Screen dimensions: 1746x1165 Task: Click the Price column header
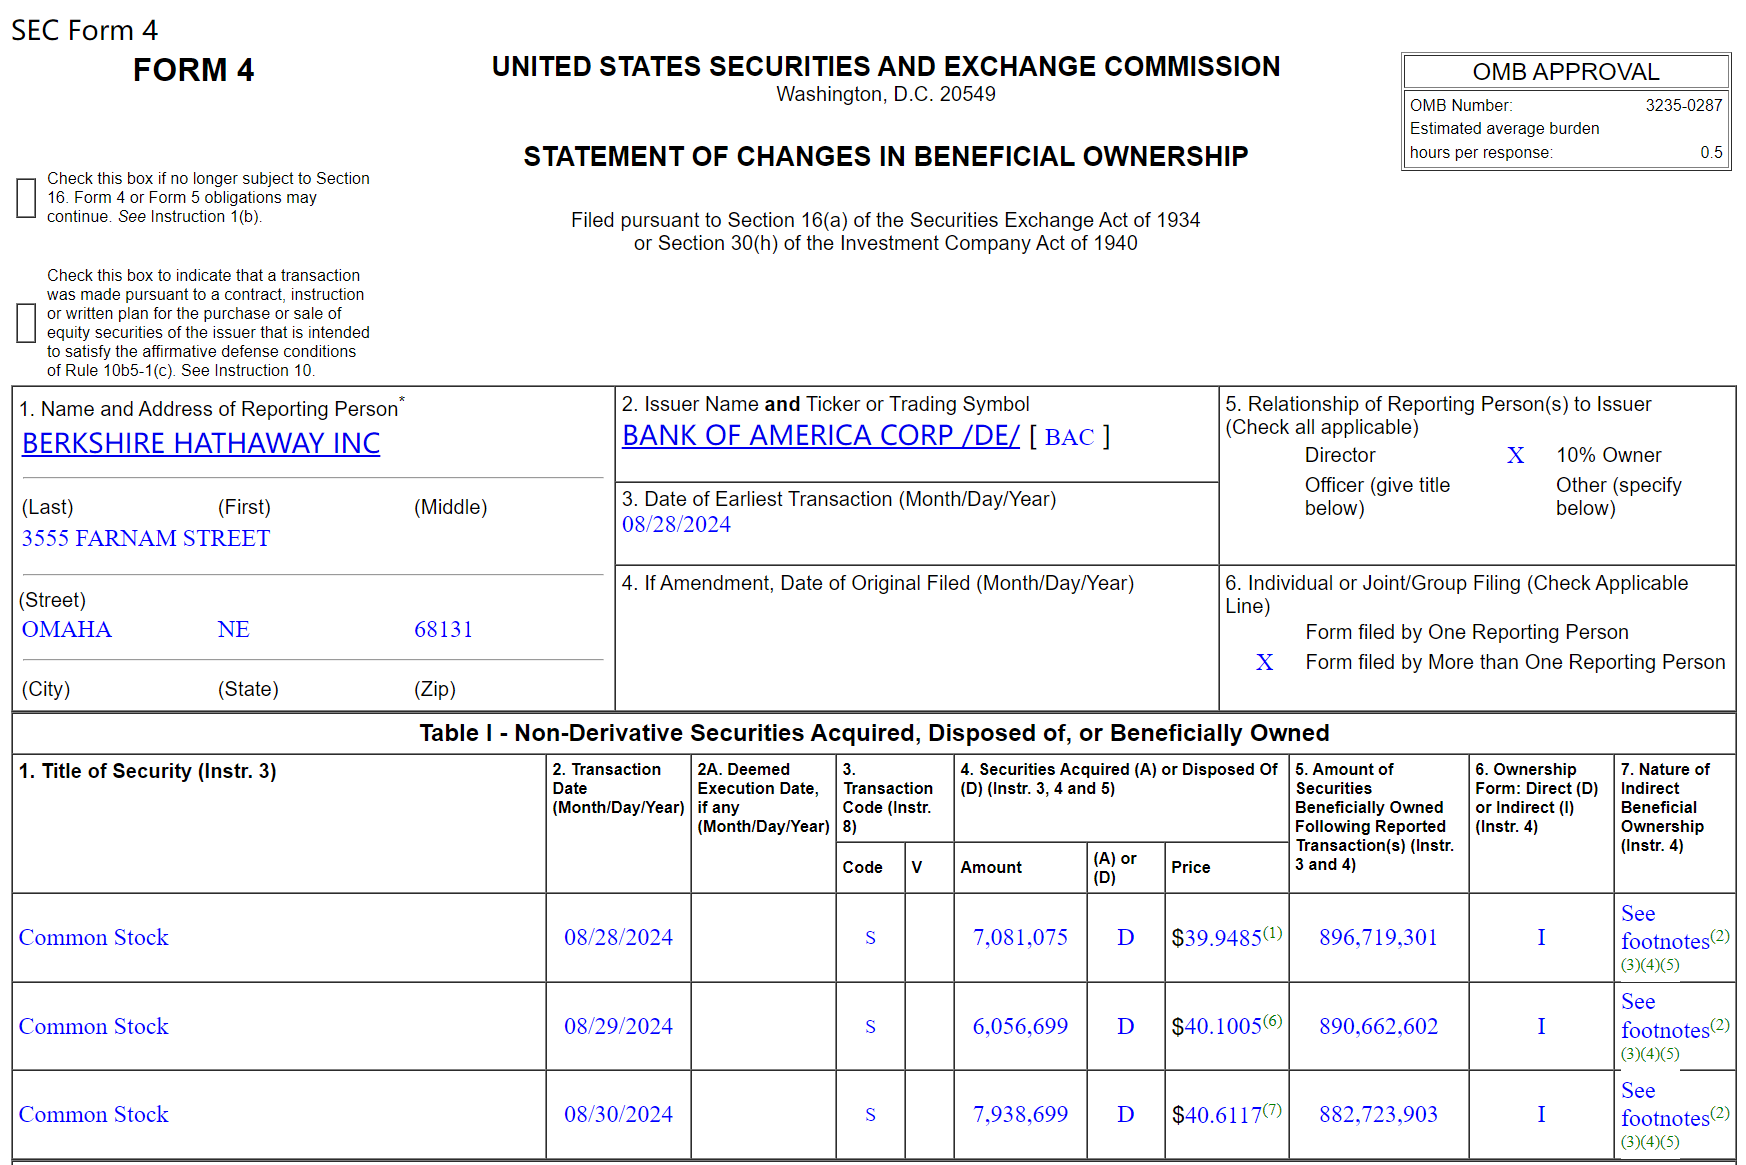click(x=1191, y=867)
